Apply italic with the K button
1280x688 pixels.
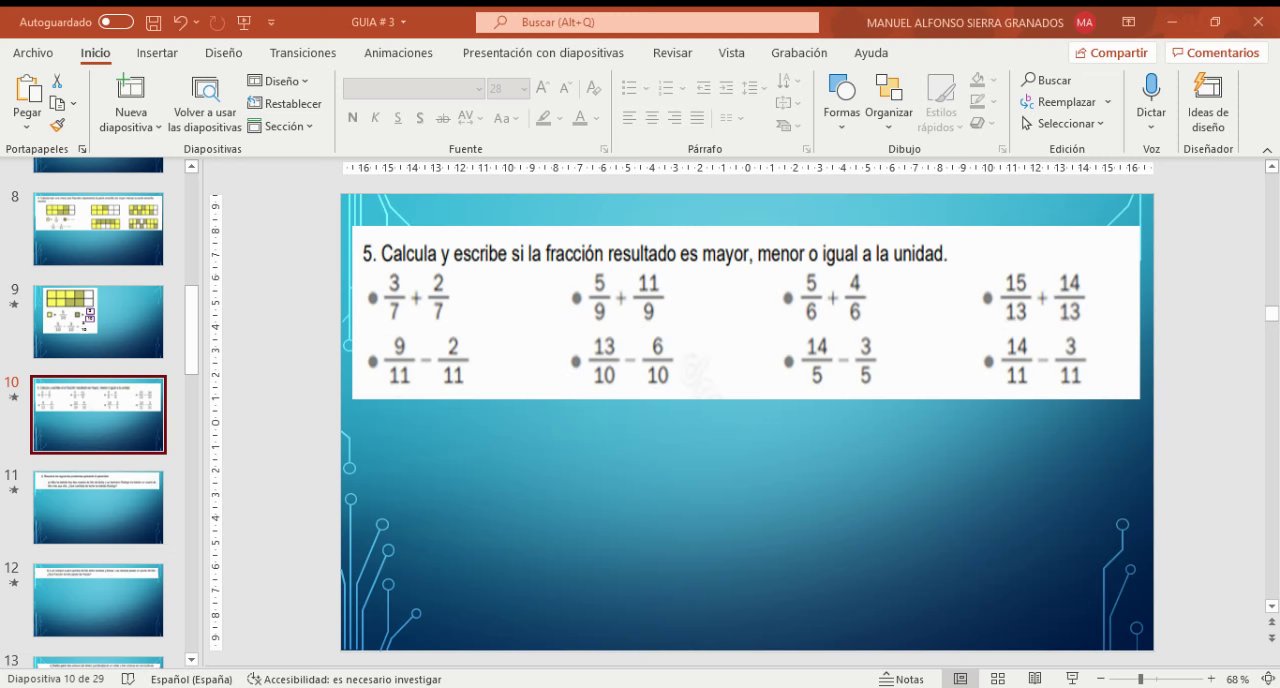click(375, 118)
